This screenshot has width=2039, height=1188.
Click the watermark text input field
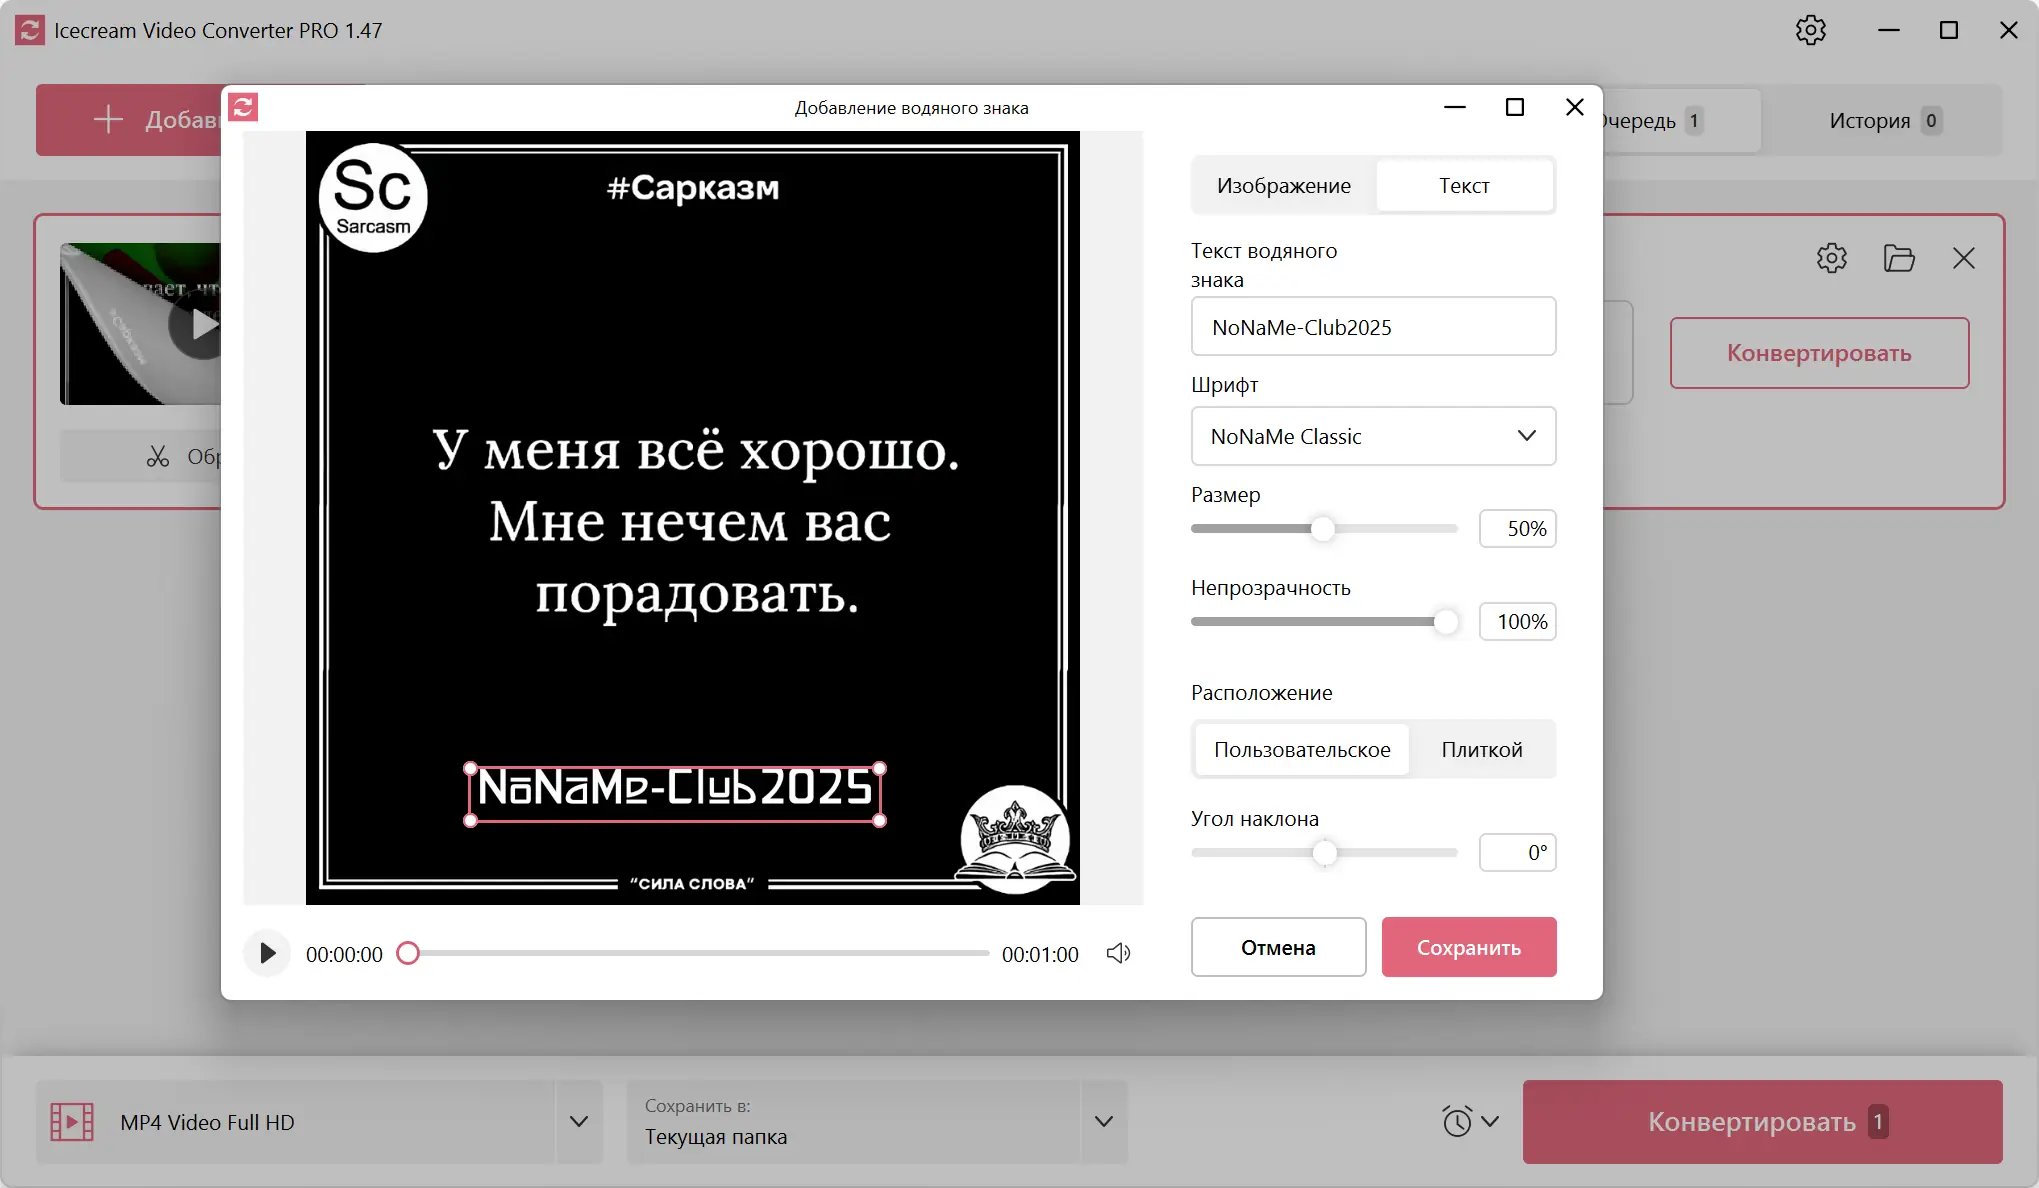1373,327
